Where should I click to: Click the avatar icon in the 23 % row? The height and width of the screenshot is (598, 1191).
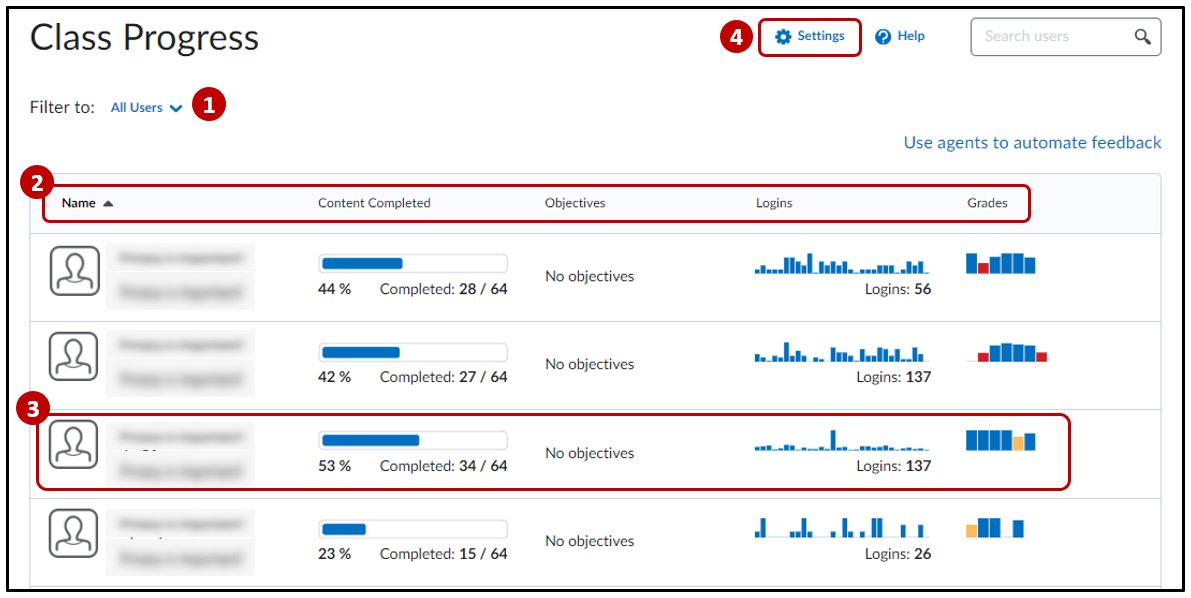click(74, 533)
